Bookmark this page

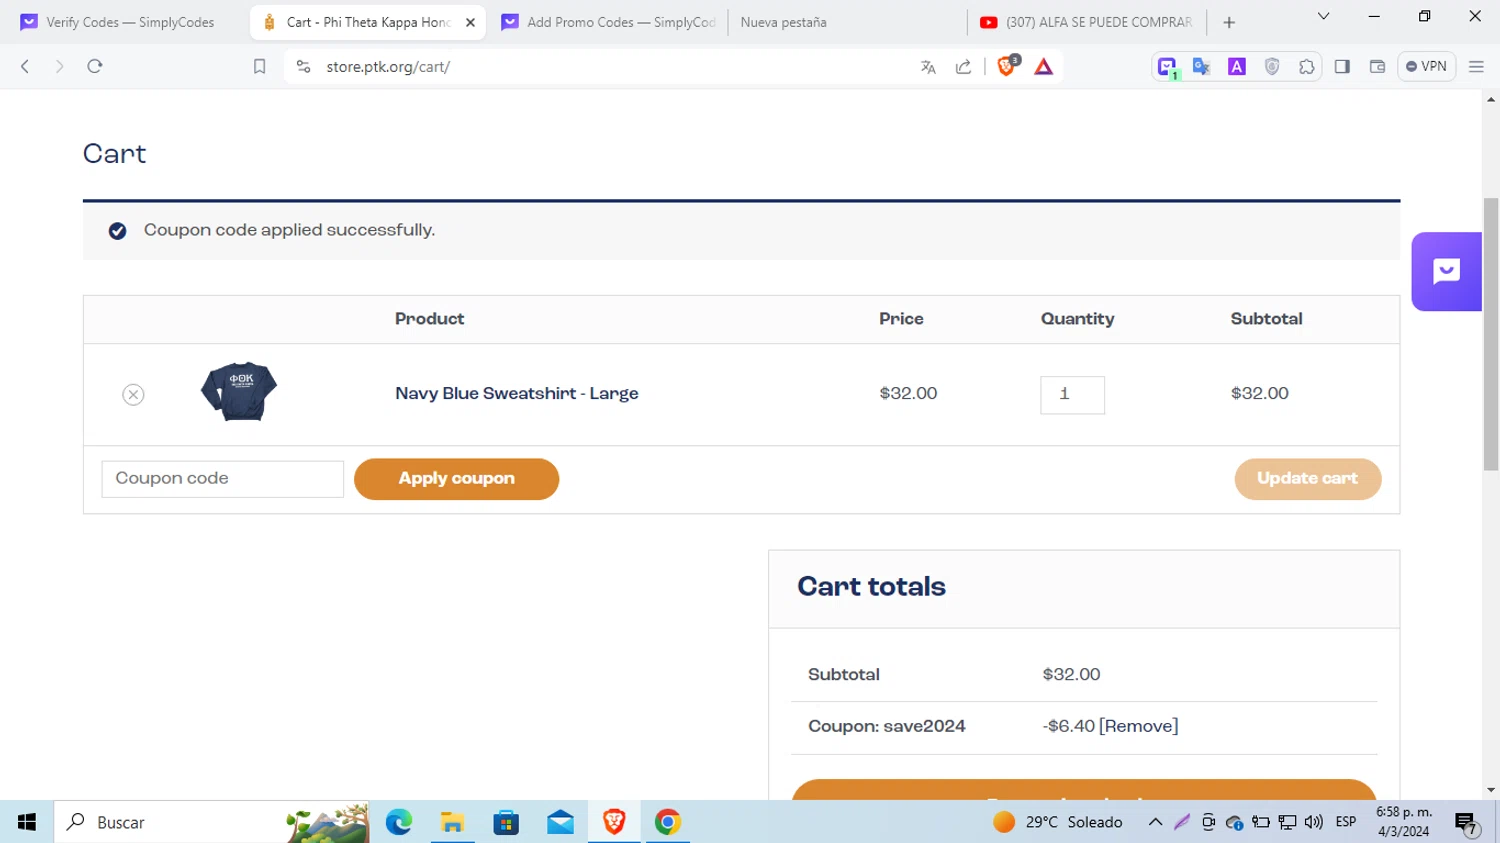tap(259, 66)
